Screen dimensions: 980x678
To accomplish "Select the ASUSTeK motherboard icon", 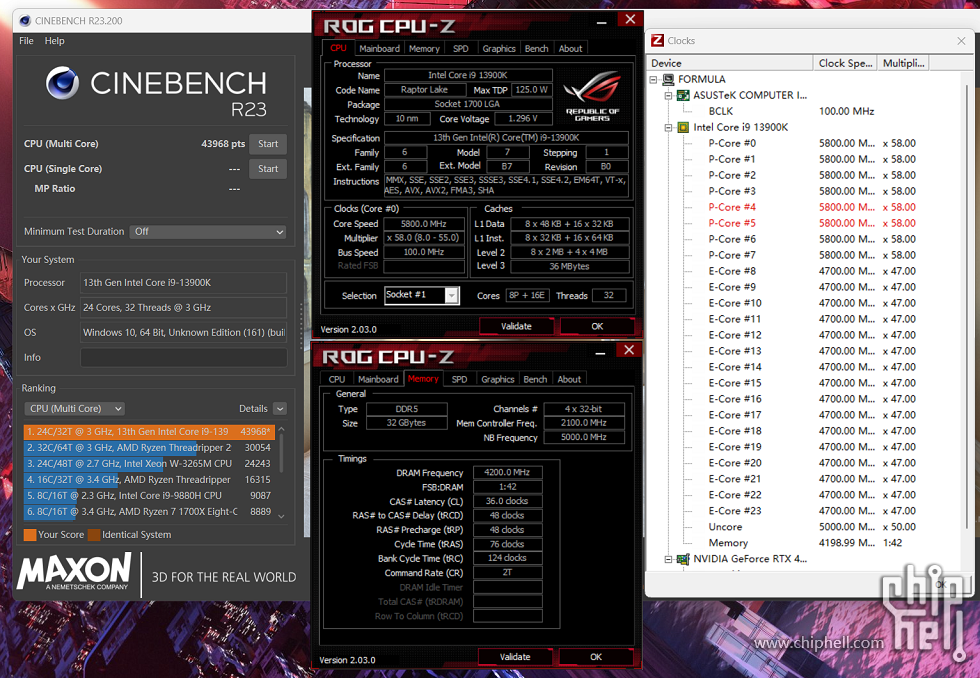I will pos(684,96).
